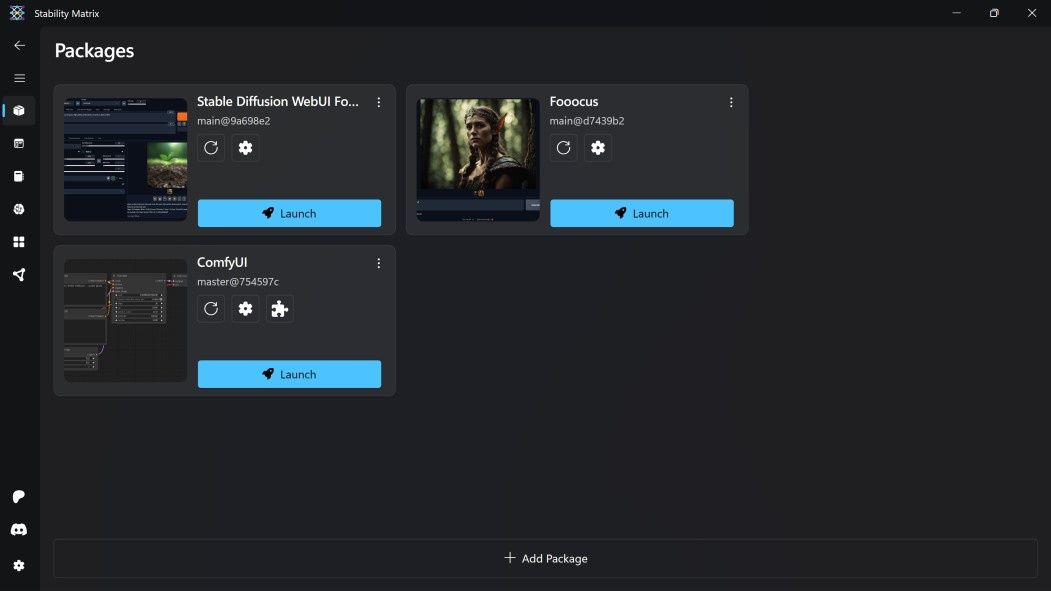Click the master@754597c version text

238,281
